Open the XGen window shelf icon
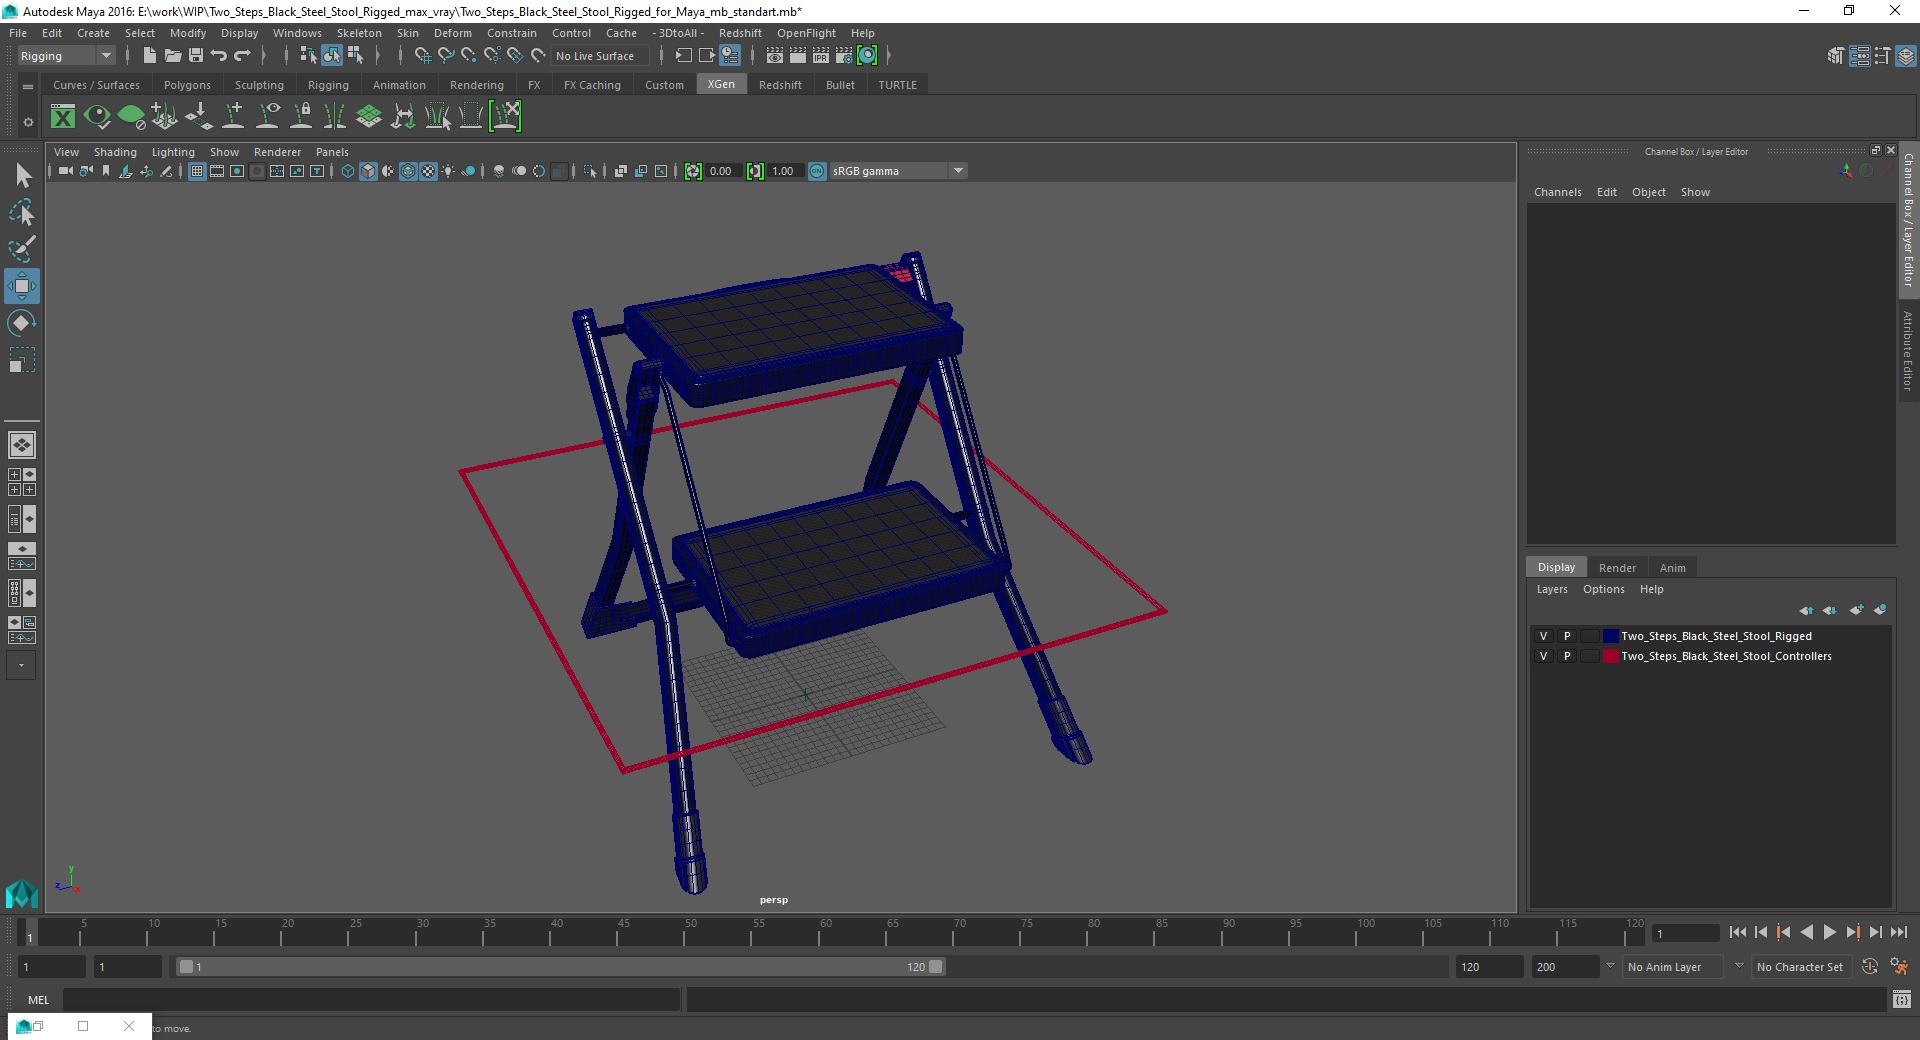 pyautogui.click(x=63, y=116)
